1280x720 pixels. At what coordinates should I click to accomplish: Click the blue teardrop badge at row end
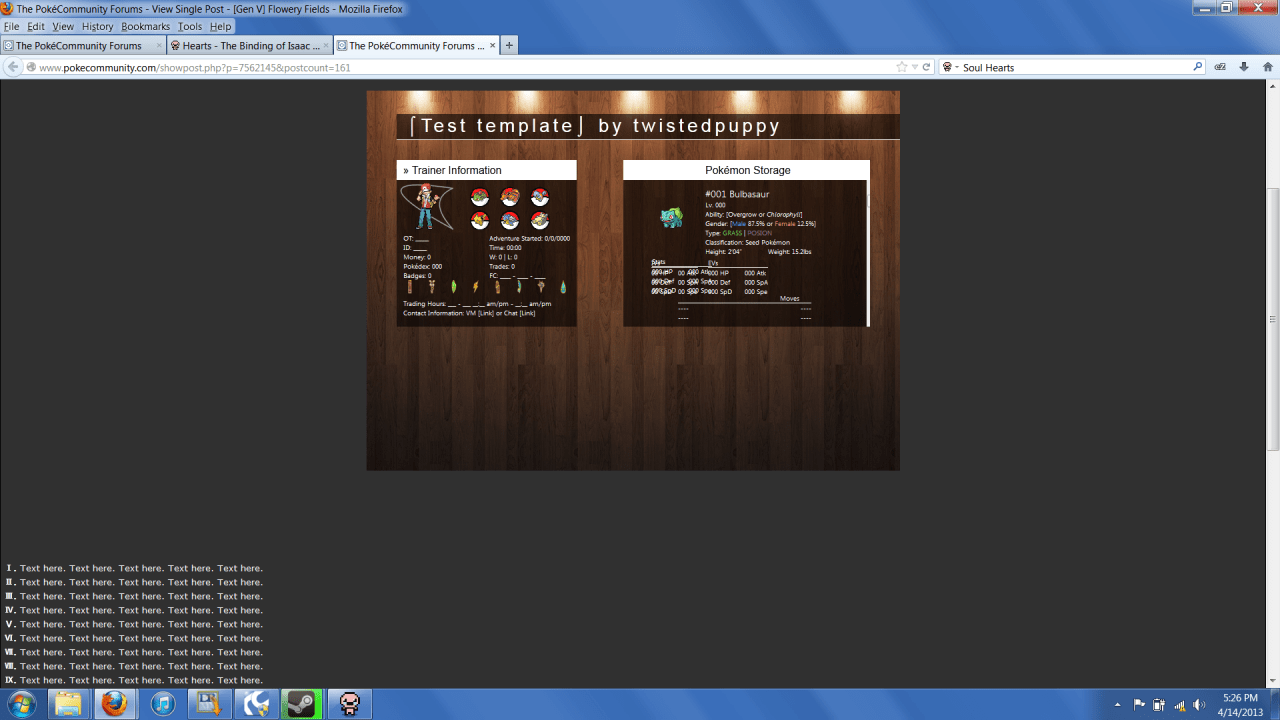(563, 287)
